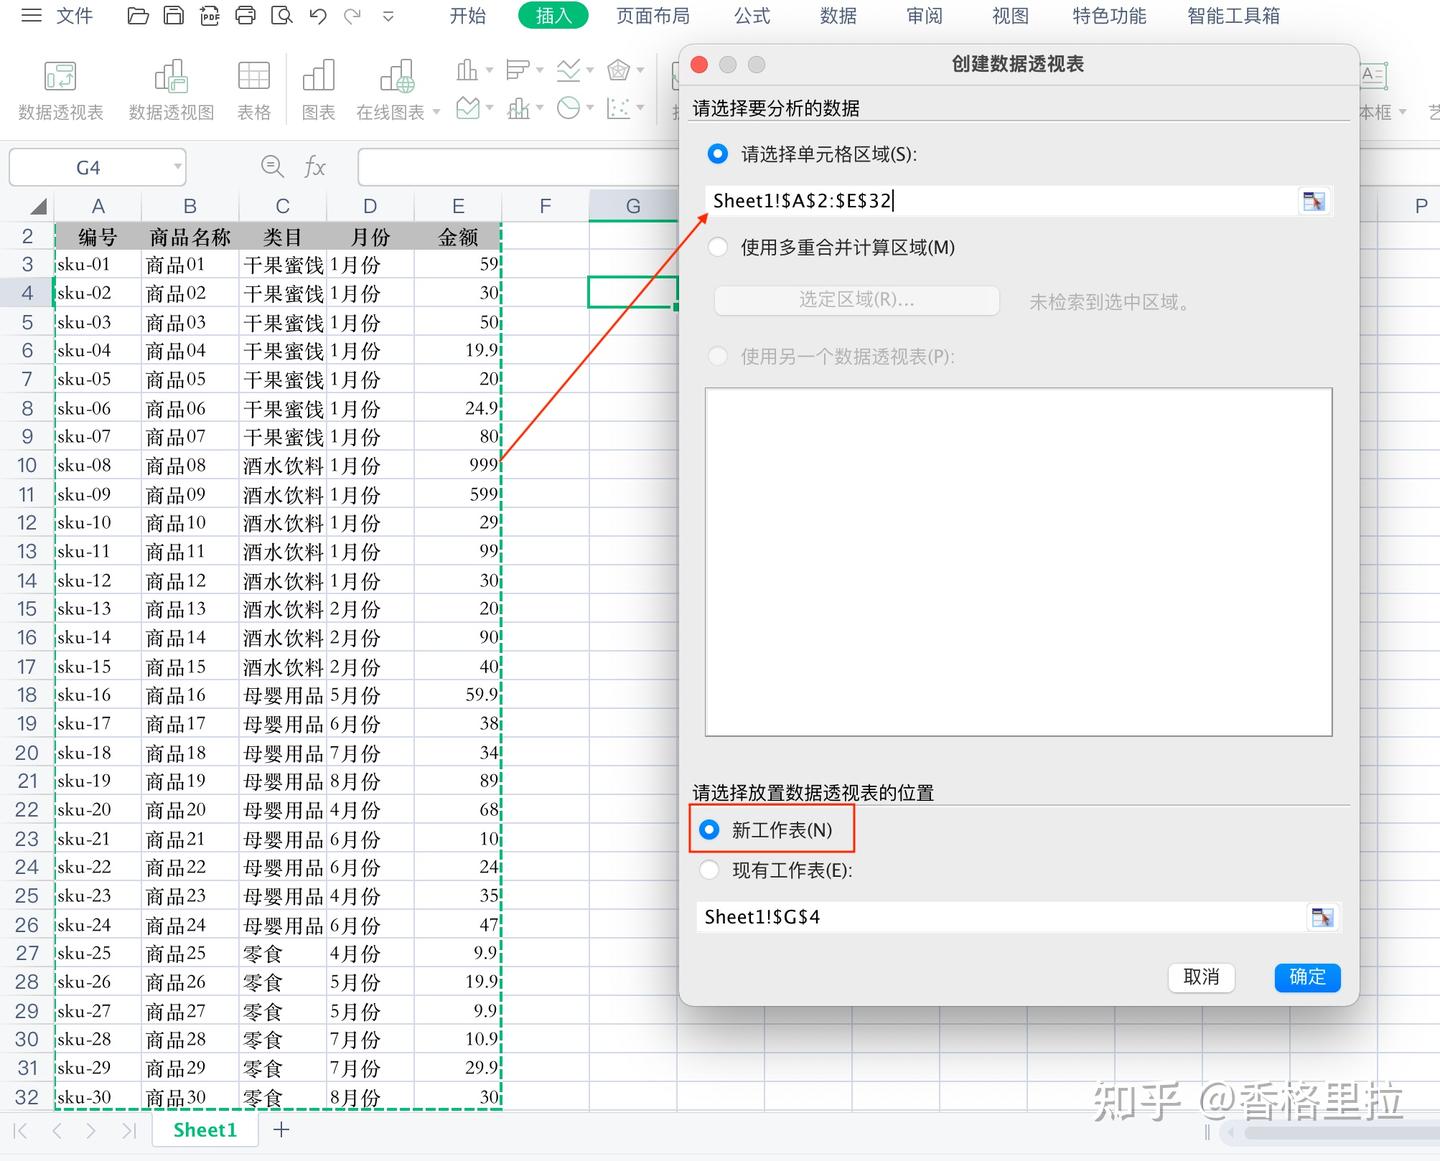Image resolution: width=1440 pixels, height=1161 pixels.
Task: Click the 在线图表 online chart icon
Action: click(x=397, y=76)
